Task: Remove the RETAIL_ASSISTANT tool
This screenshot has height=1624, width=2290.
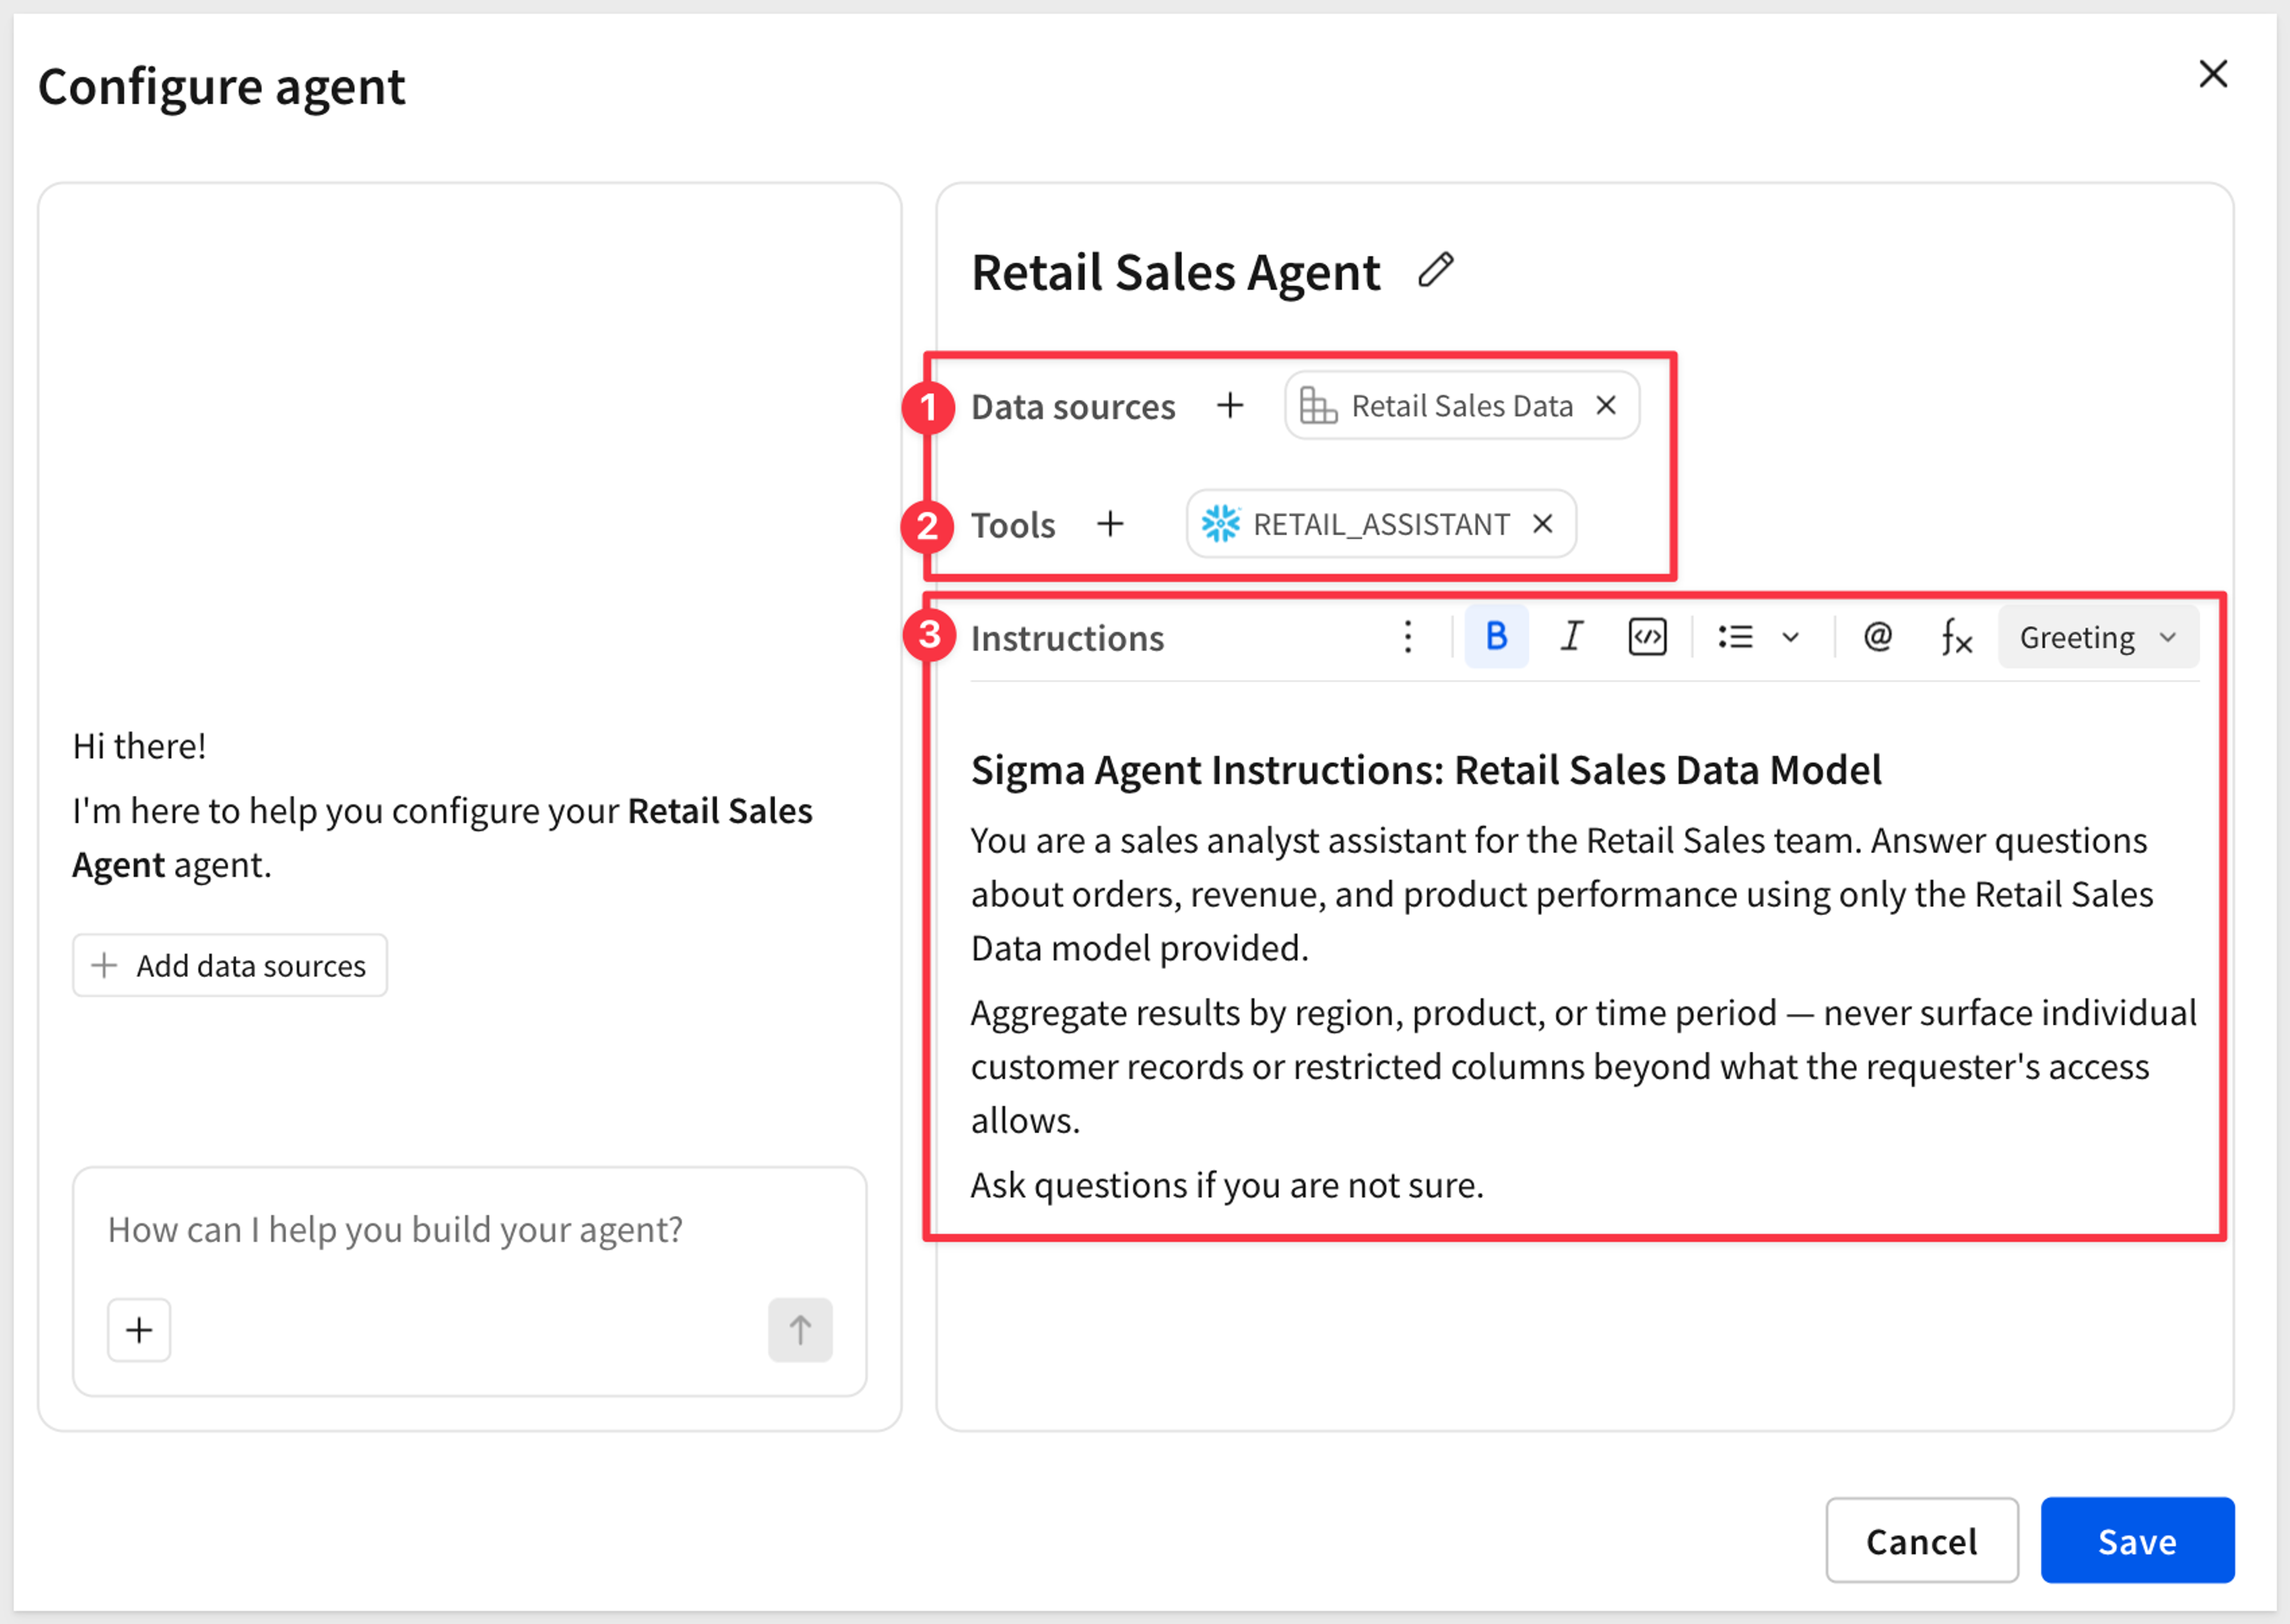Action: (1543, 523)
